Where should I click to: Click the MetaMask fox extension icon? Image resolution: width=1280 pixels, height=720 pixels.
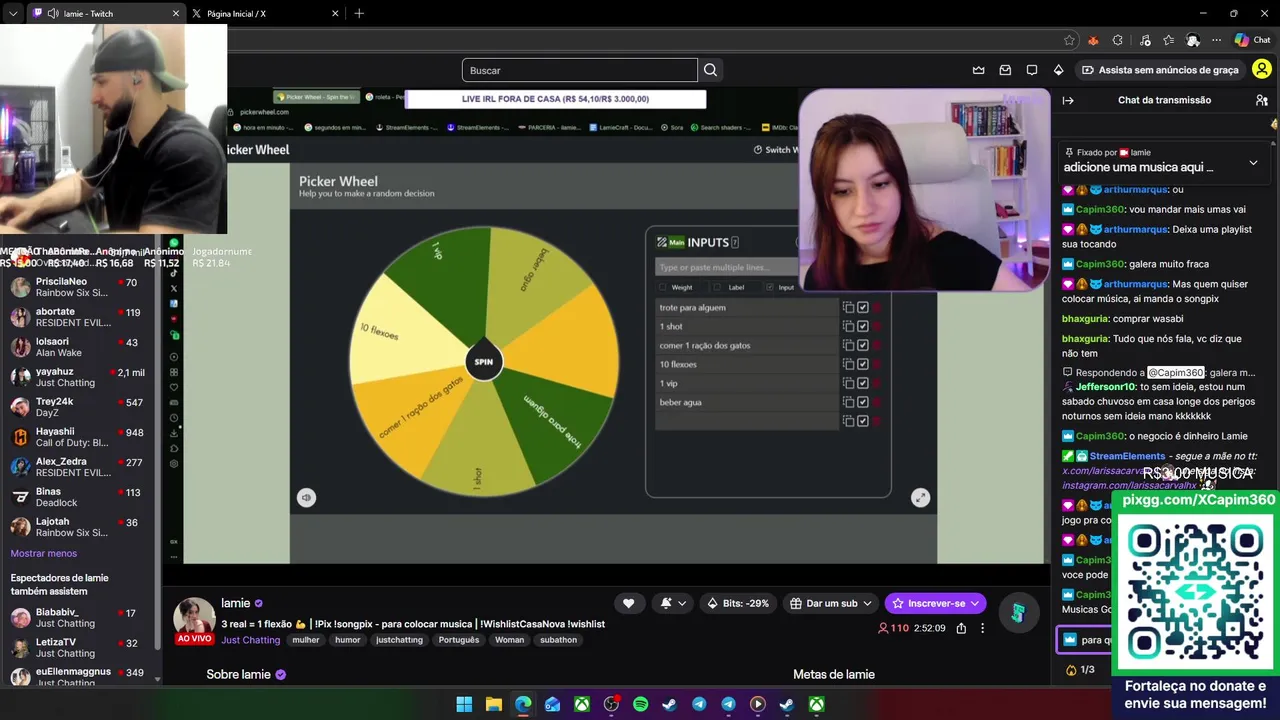tap(1093, 40)
